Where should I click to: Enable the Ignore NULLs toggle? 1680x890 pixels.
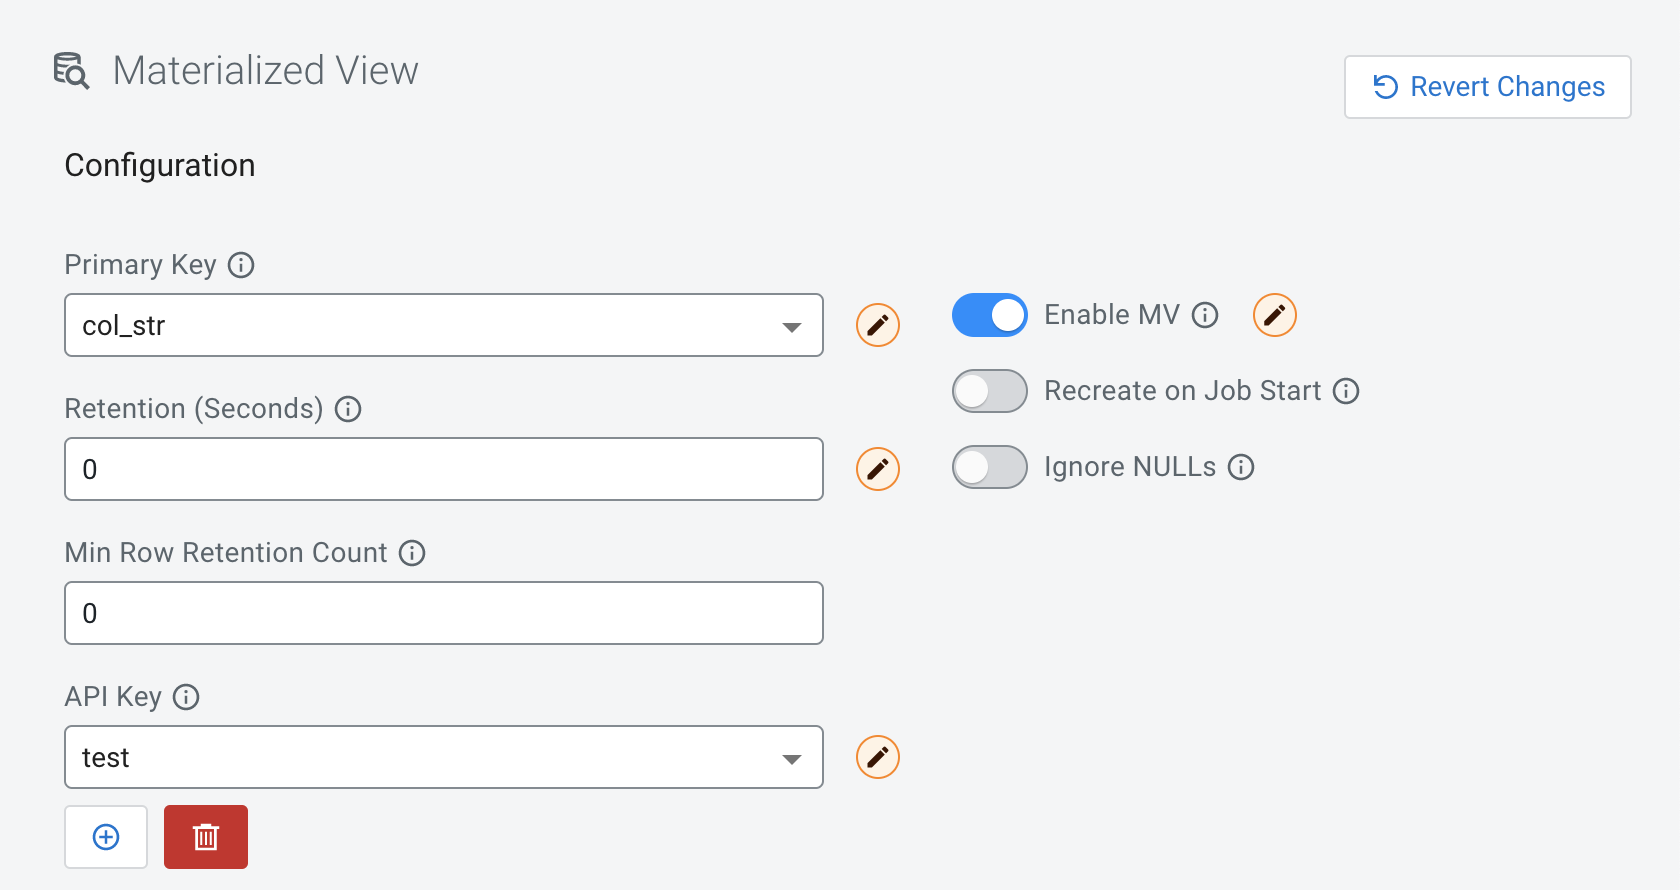[x=990, y=467]
